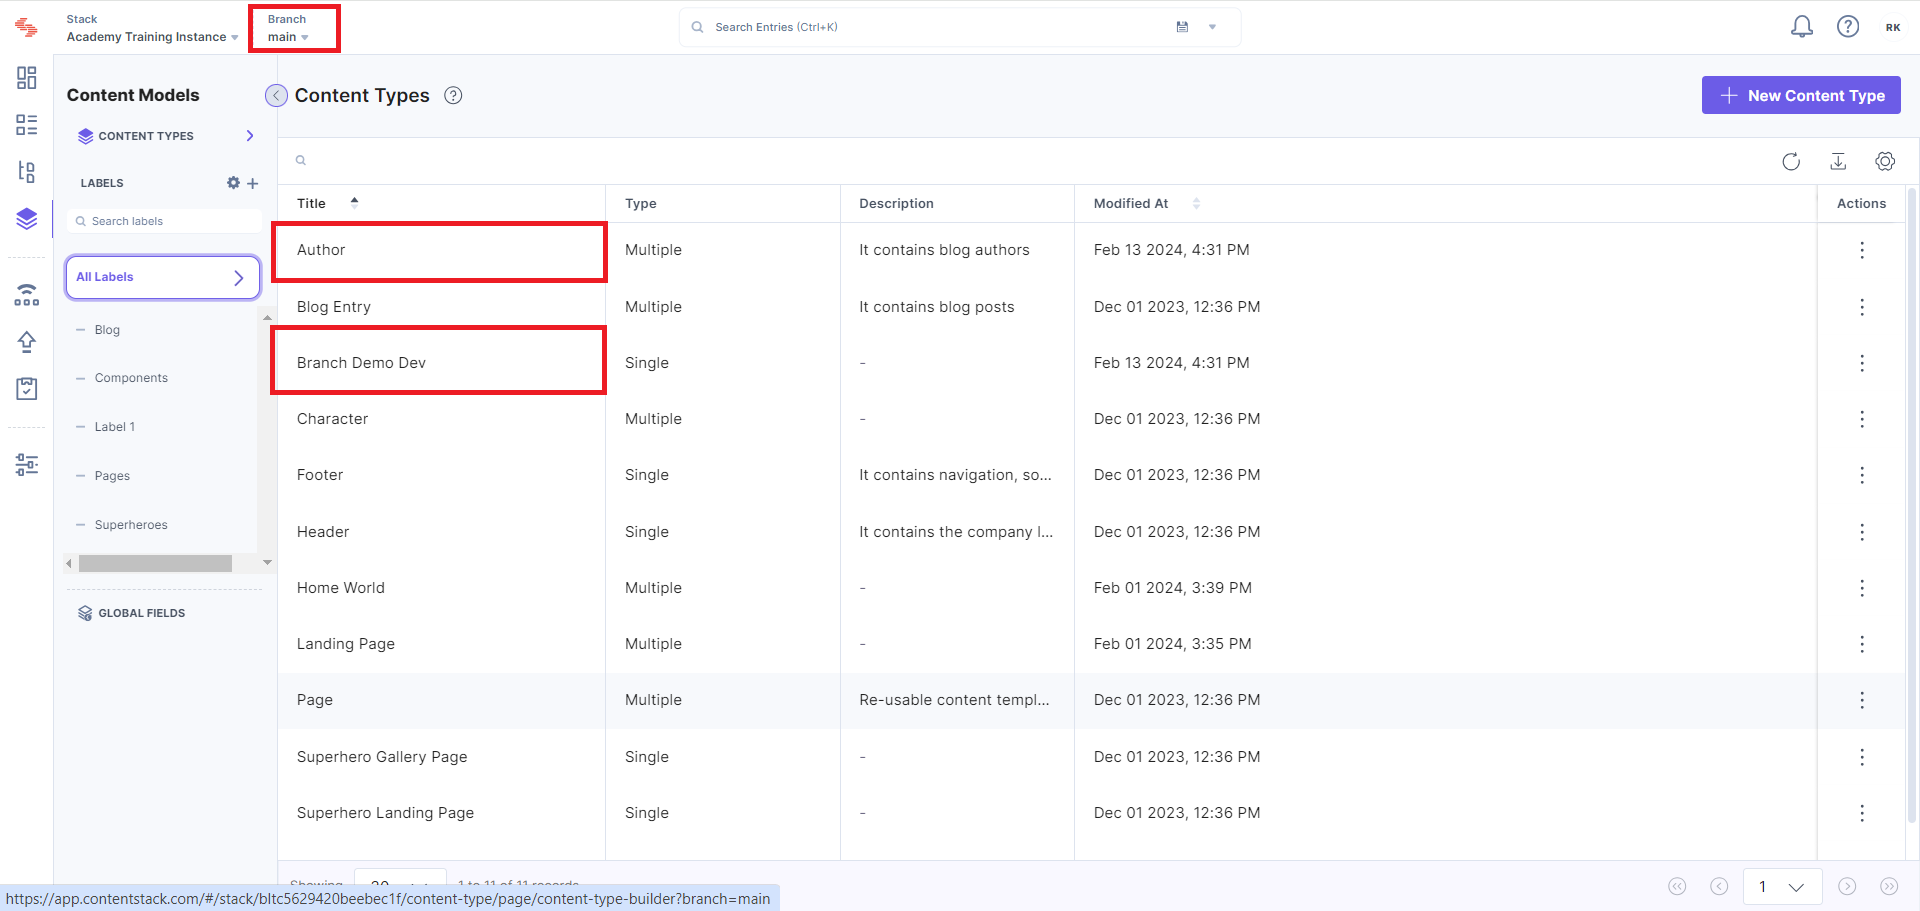This screenshot has height=911, width=1920.
Task: Go to the first page
Action: (1677, 887)
